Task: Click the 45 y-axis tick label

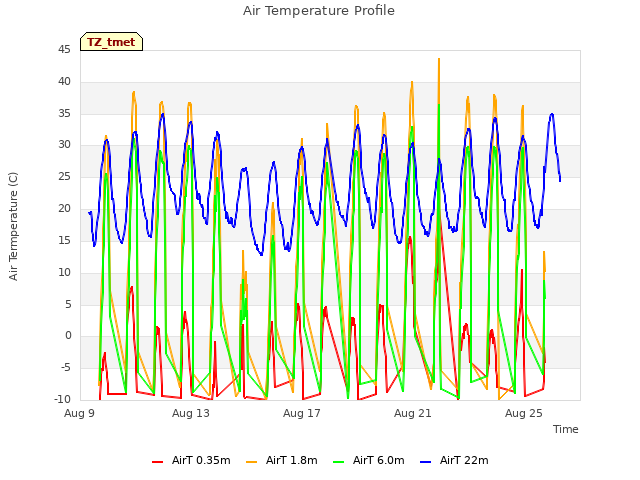Action: [64, 49]
